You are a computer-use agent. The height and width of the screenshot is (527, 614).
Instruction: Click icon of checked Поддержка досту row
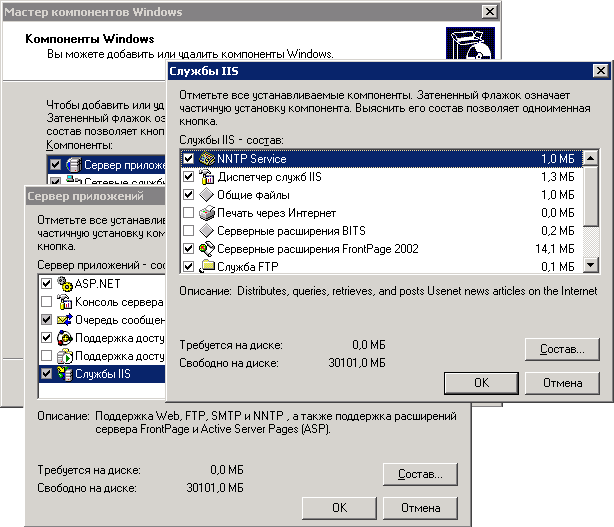65,338
